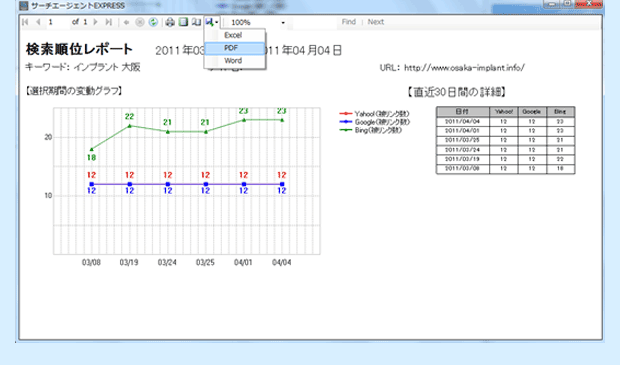This screenshot has height=365, width=620.
Task: Open the page setup dialog
Action: coord(196,22)
